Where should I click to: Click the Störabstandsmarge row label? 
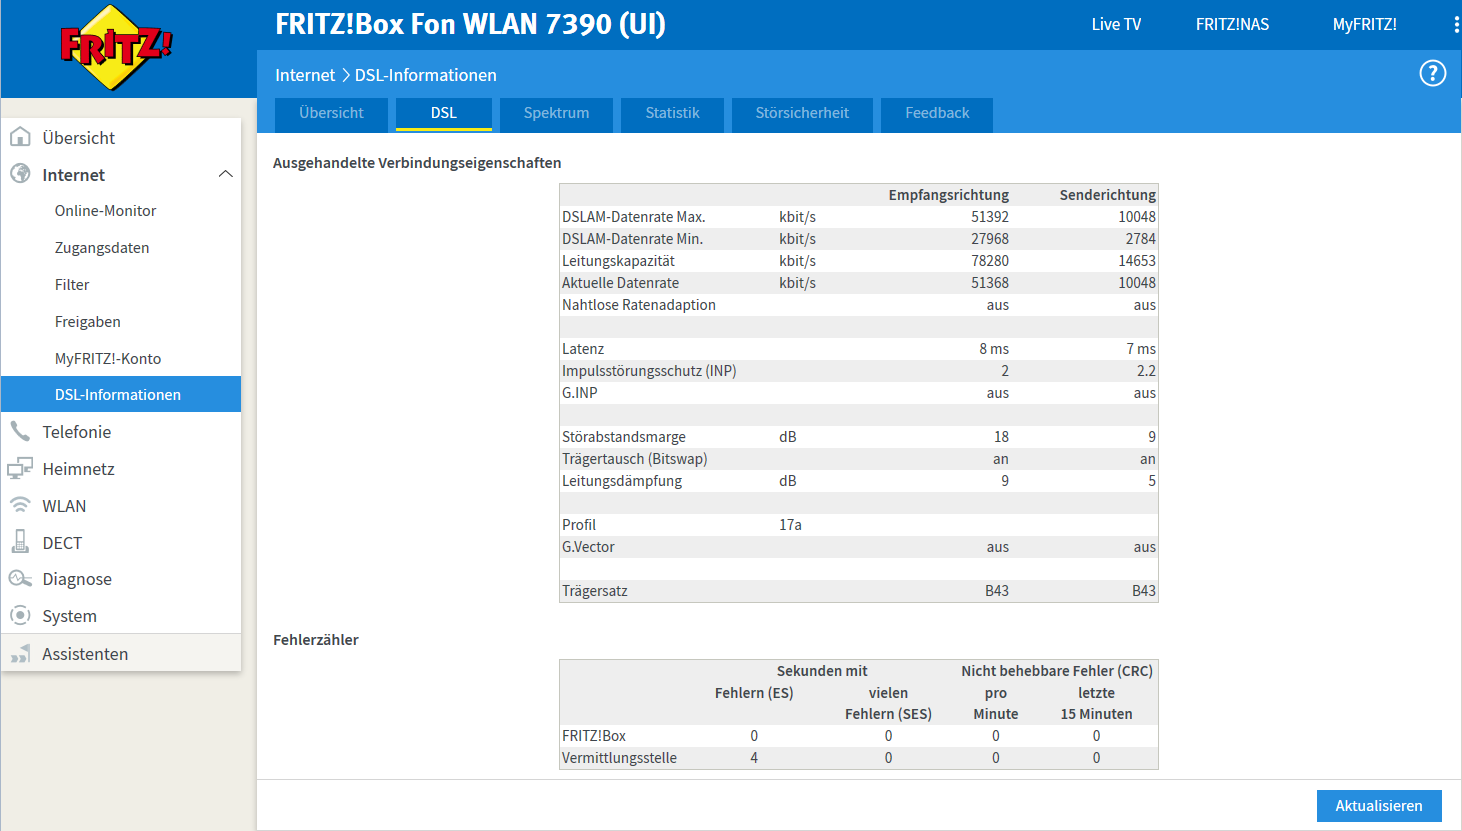point(623,437)
